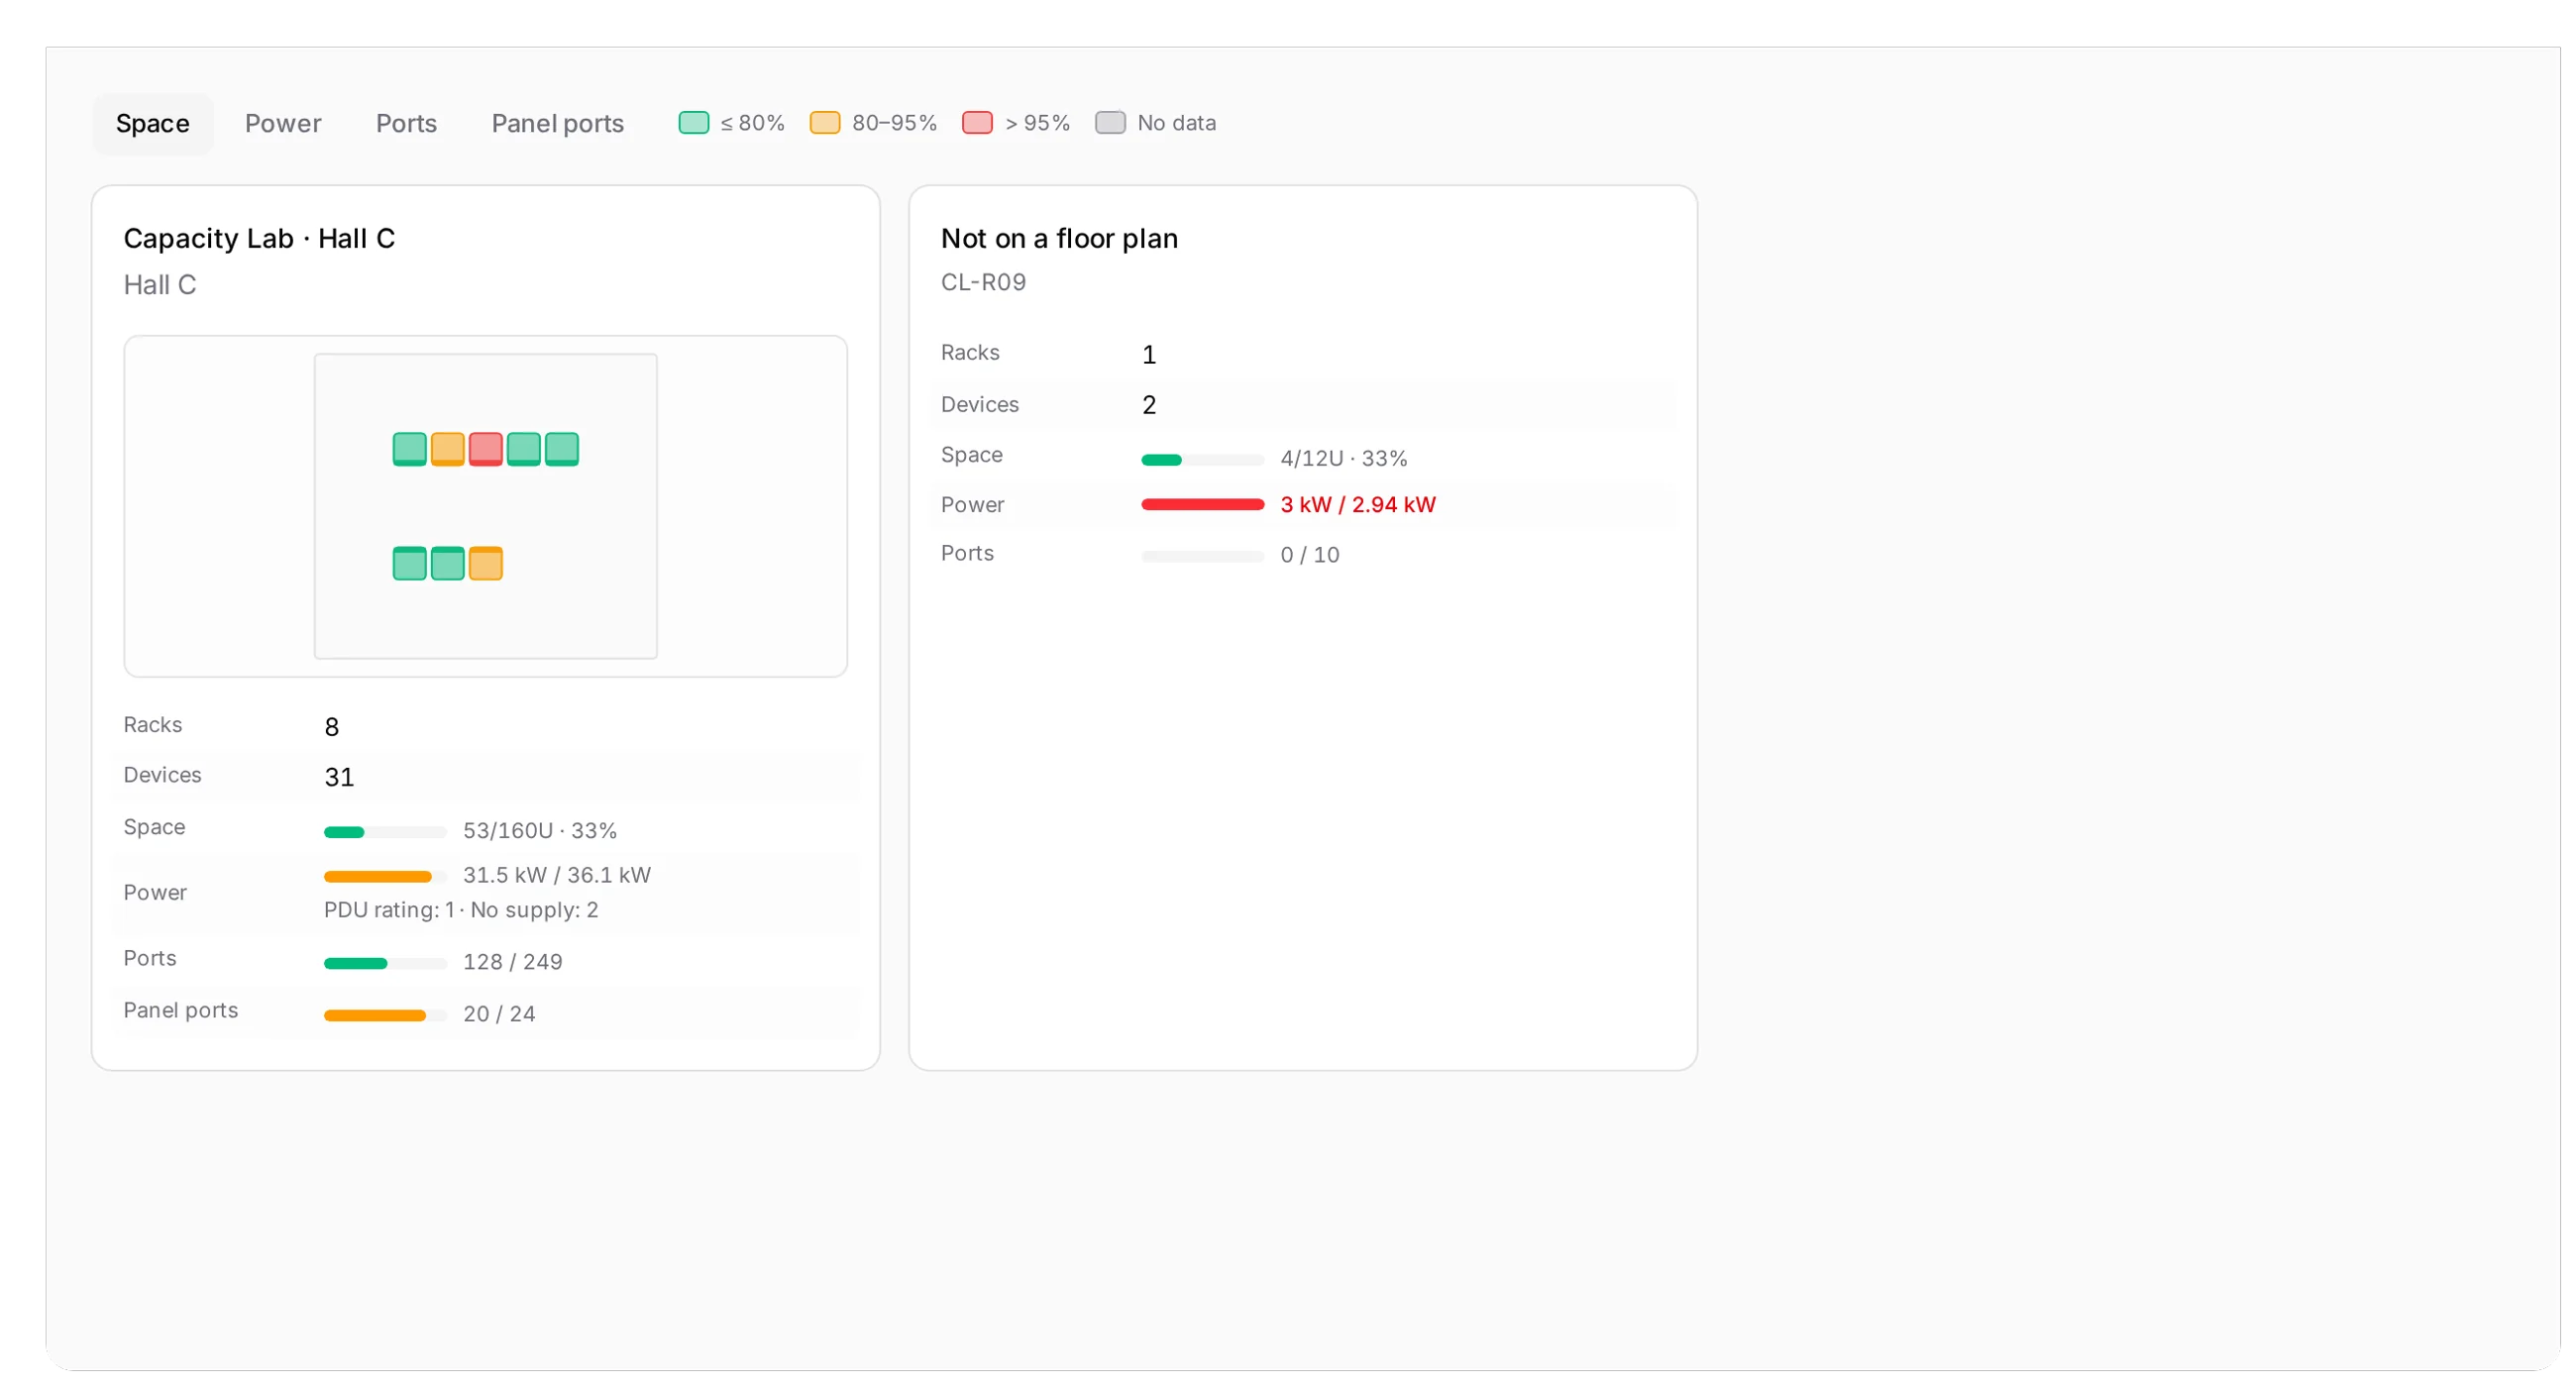
Task: Click the Hall C devices count 31
Action: [x=339, y=777]
